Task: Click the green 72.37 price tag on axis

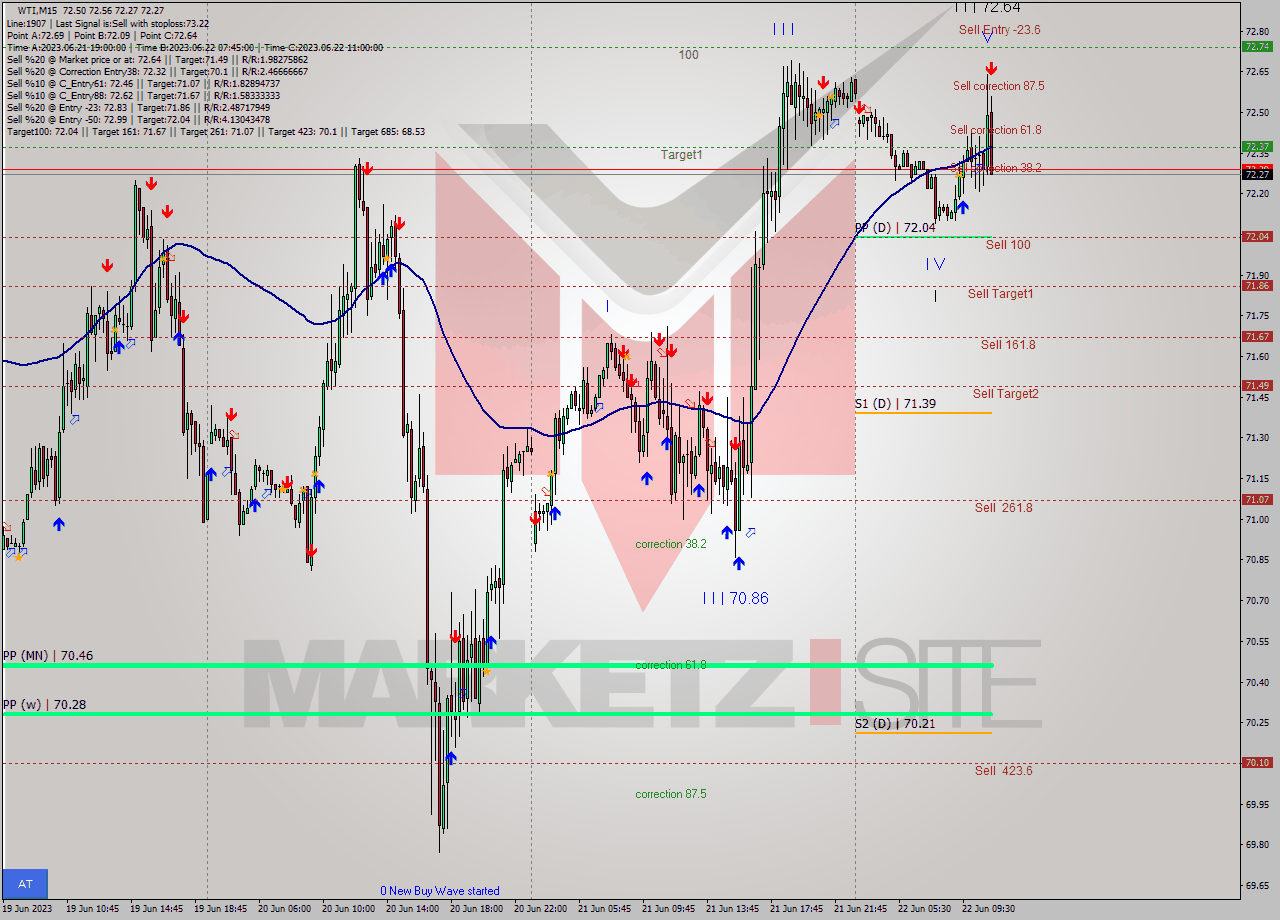Action: 1257,146
